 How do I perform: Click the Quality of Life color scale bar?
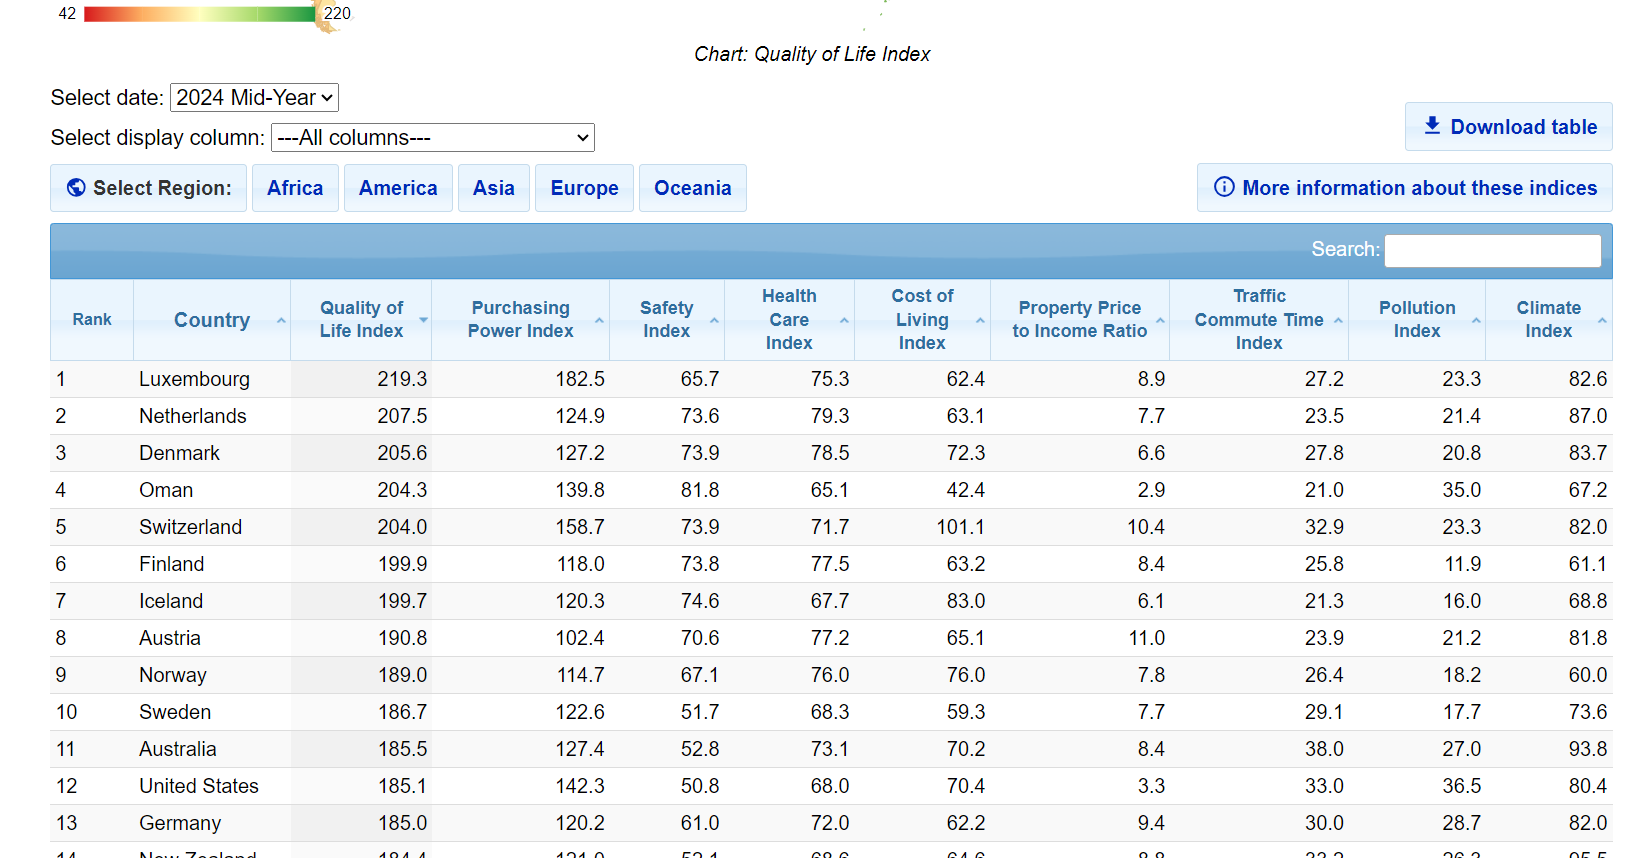coord(200,14)
